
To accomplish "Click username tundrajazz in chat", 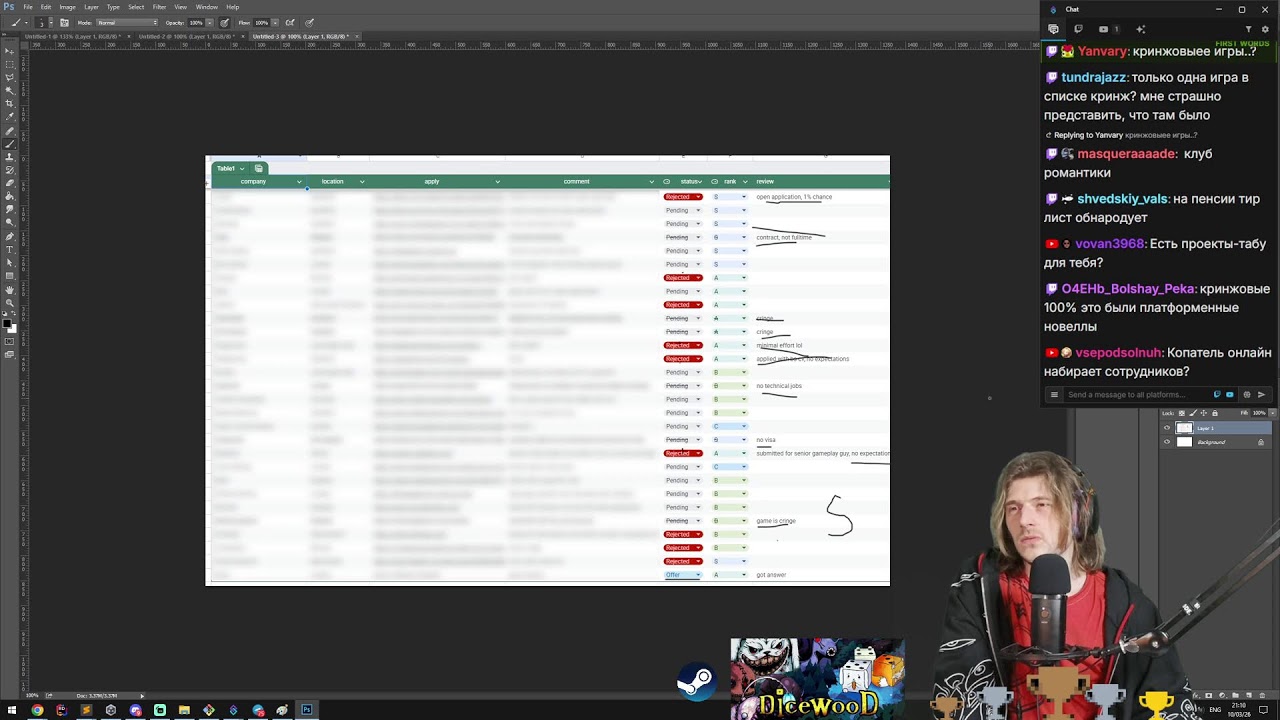I will click(1093, 78).
